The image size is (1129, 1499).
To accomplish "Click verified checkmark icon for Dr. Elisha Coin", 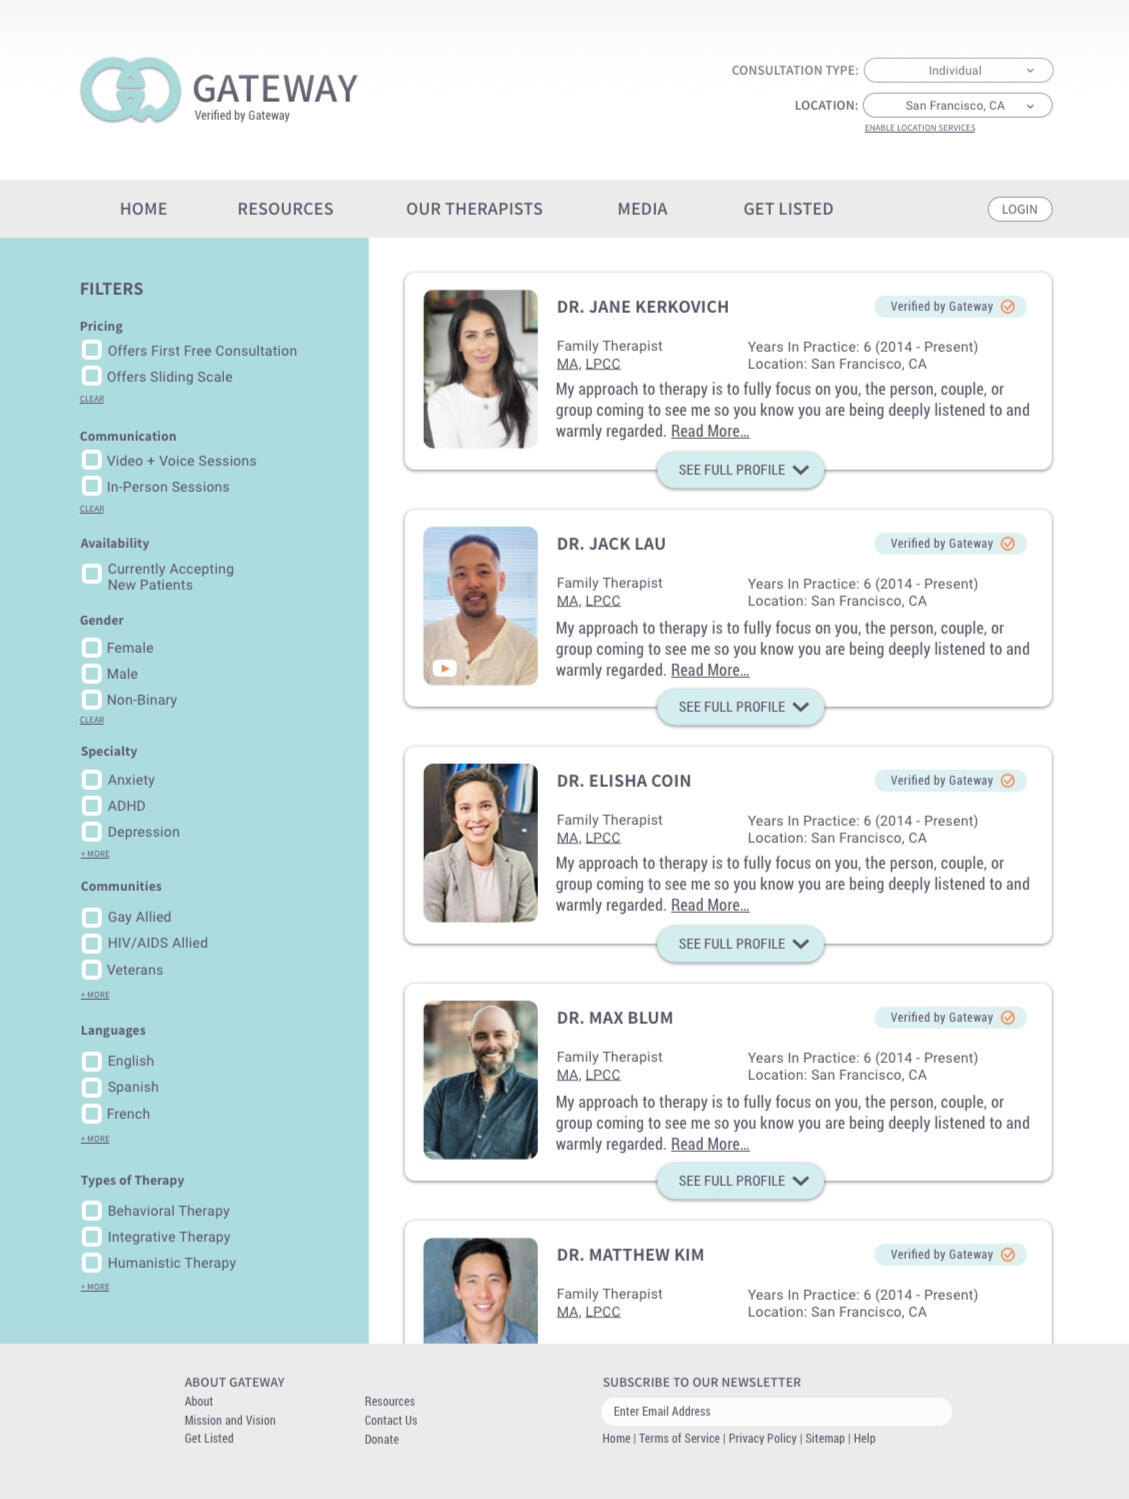I will coord(1007,781).
